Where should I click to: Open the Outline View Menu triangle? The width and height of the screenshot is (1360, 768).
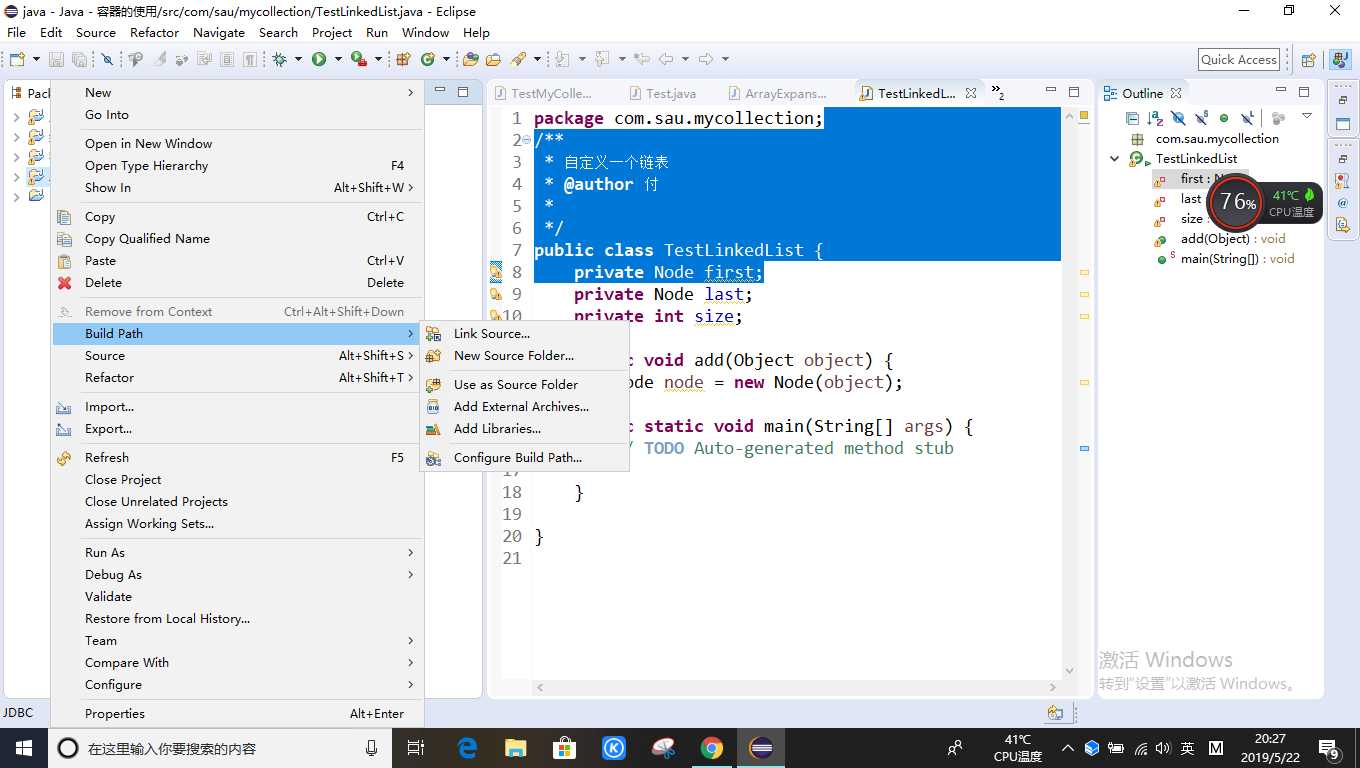point(1307,116)
